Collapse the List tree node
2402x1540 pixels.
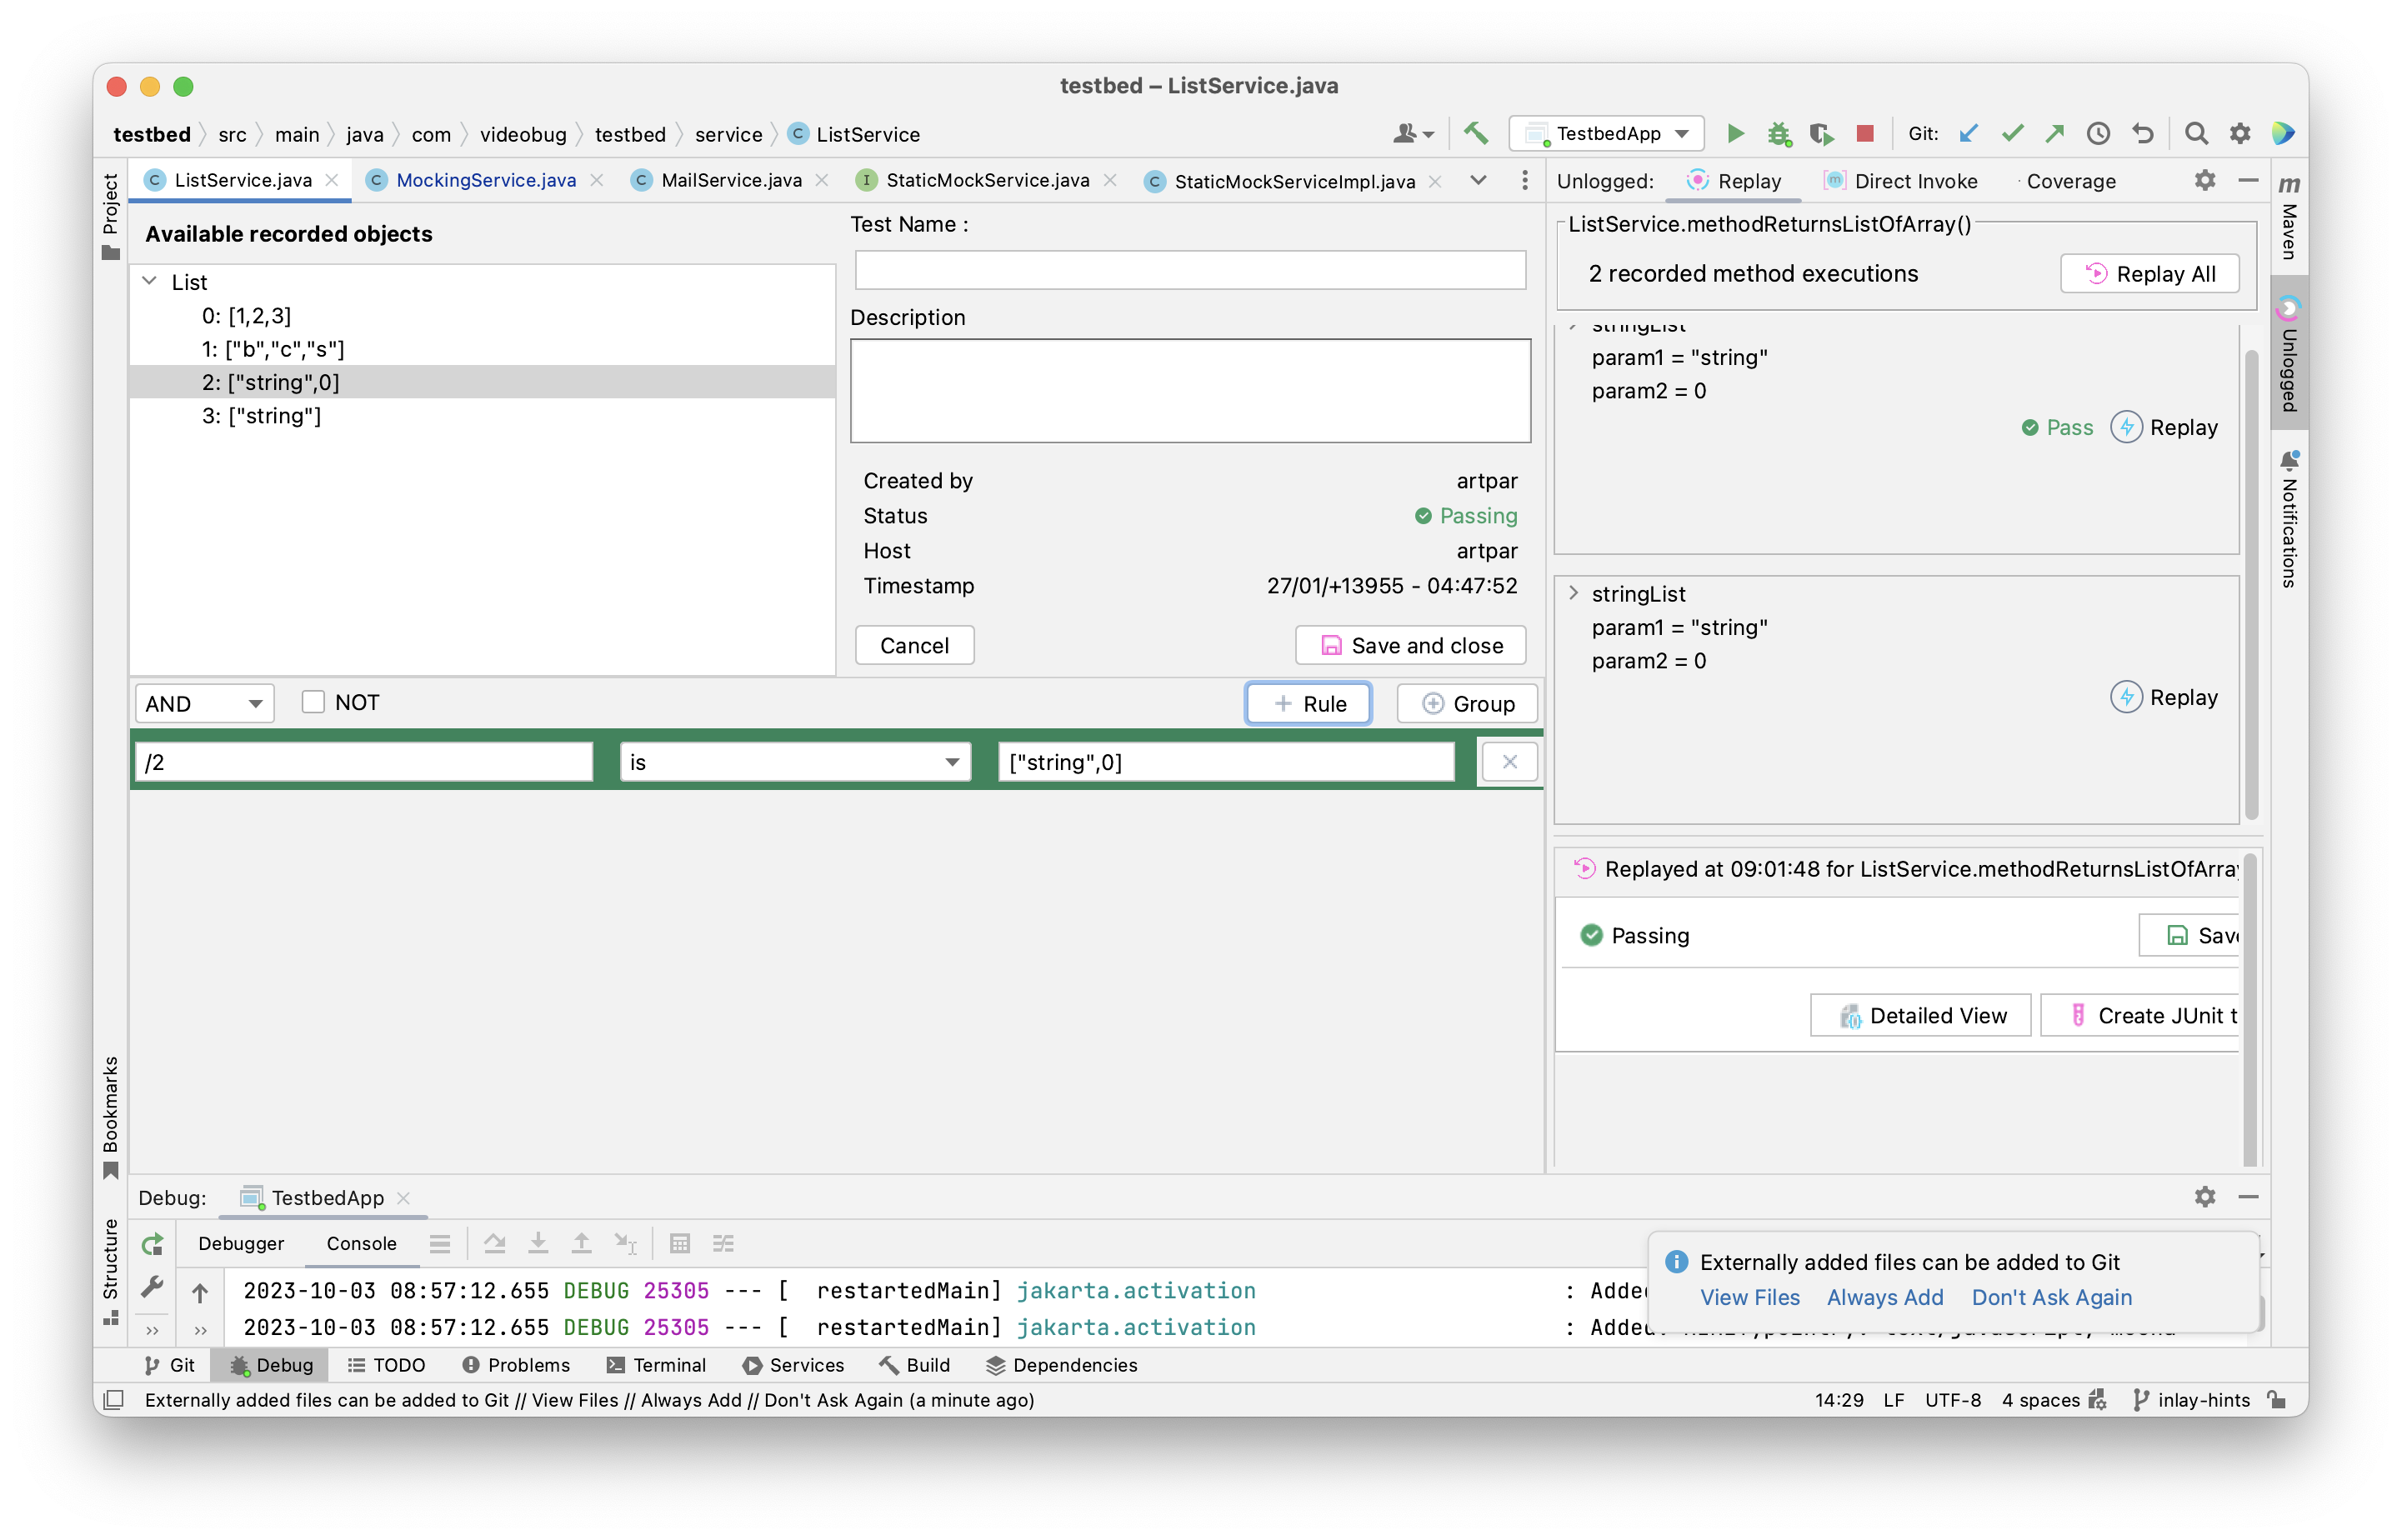[150, 281]
